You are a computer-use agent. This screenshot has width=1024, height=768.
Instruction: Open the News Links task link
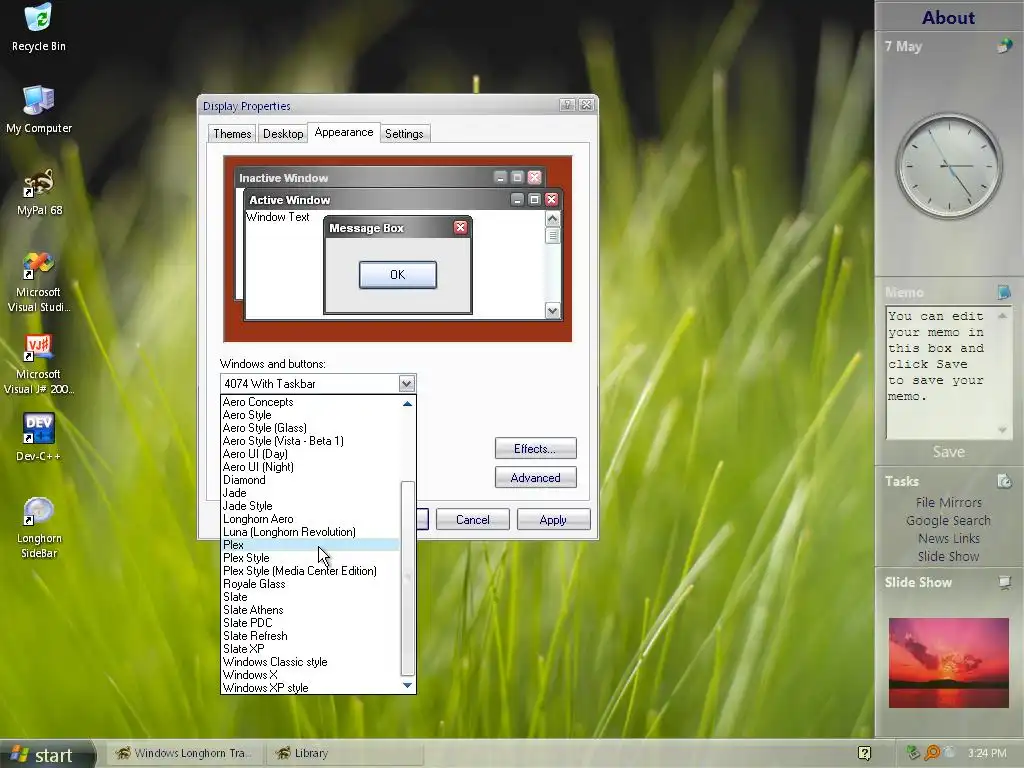click(949, 538)
